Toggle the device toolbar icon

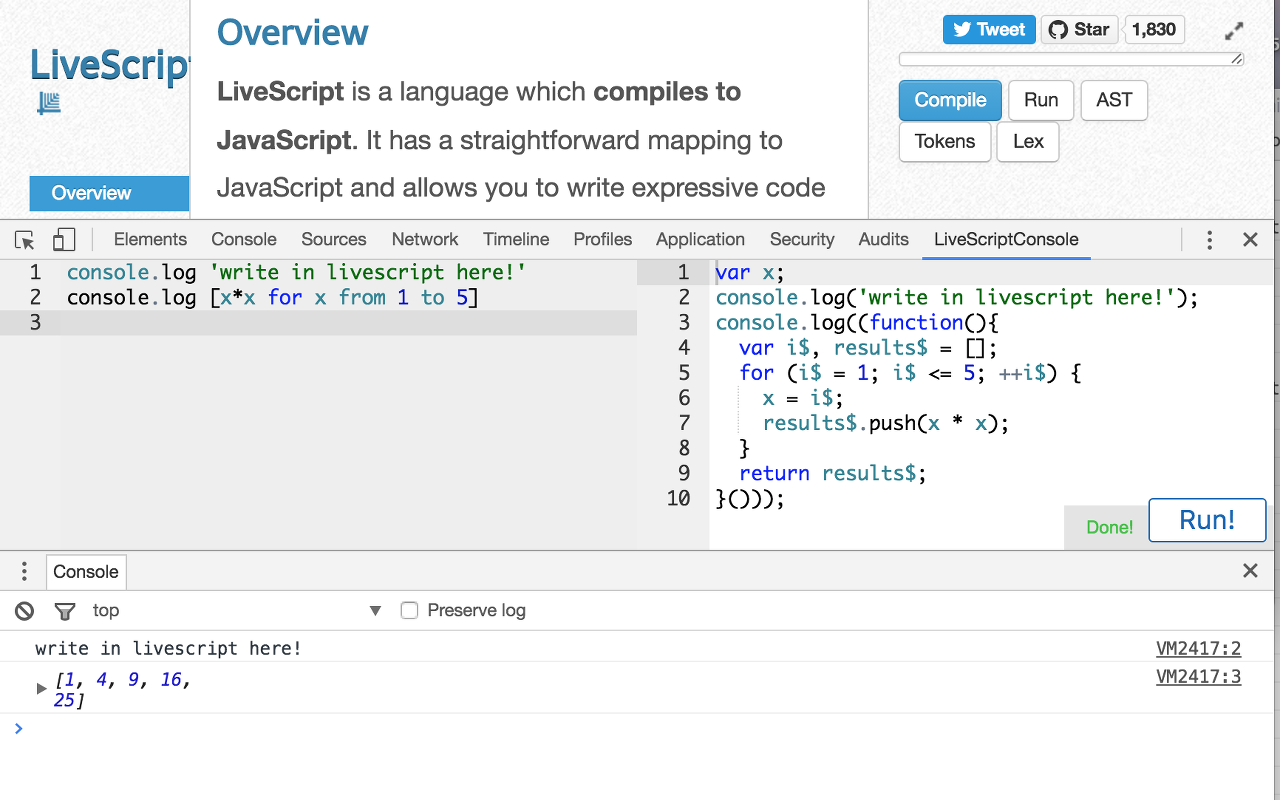(x=64, y=240)
